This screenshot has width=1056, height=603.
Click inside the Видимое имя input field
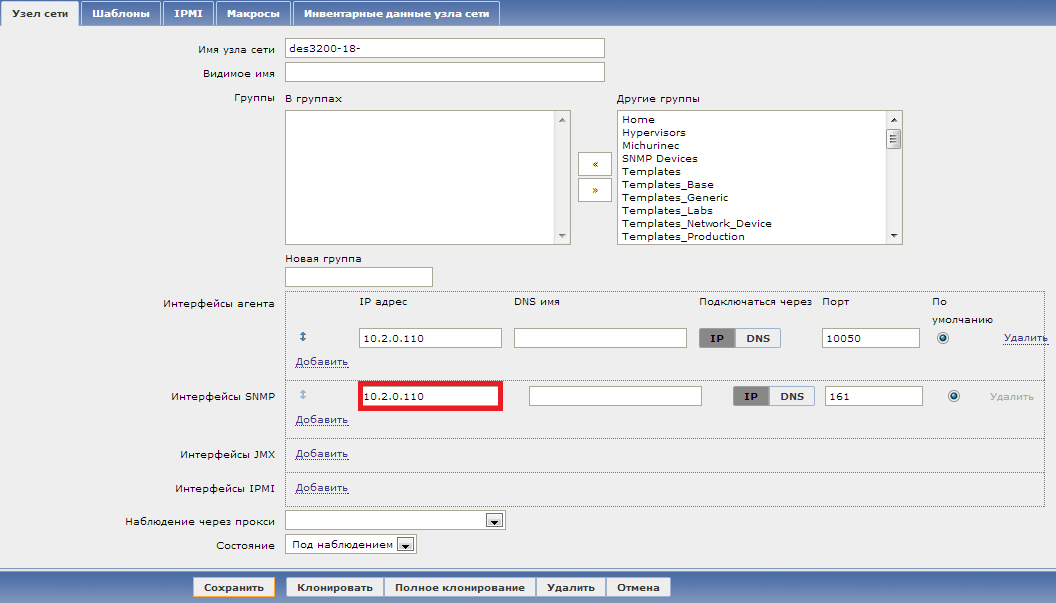(444, 71)
